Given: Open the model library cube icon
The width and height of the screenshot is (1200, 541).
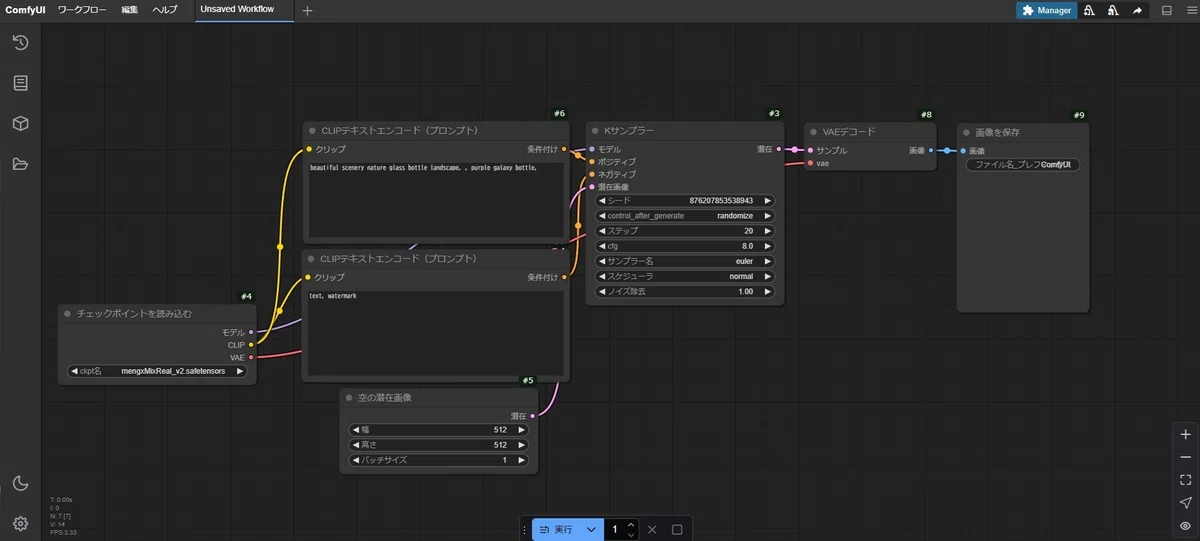Looking at the screenshot, I should pyautogui.click(x=20, y=124).
